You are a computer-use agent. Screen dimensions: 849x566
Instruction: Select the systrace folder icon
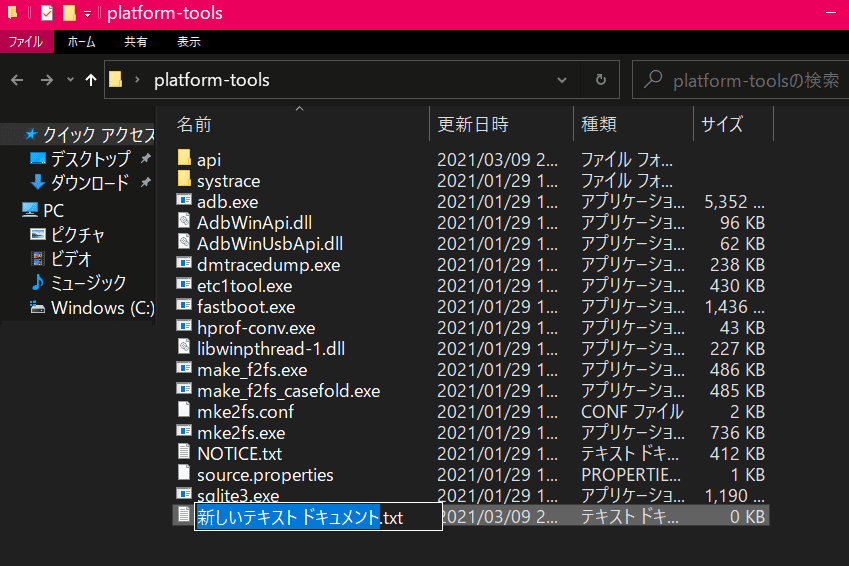point(184,179)
